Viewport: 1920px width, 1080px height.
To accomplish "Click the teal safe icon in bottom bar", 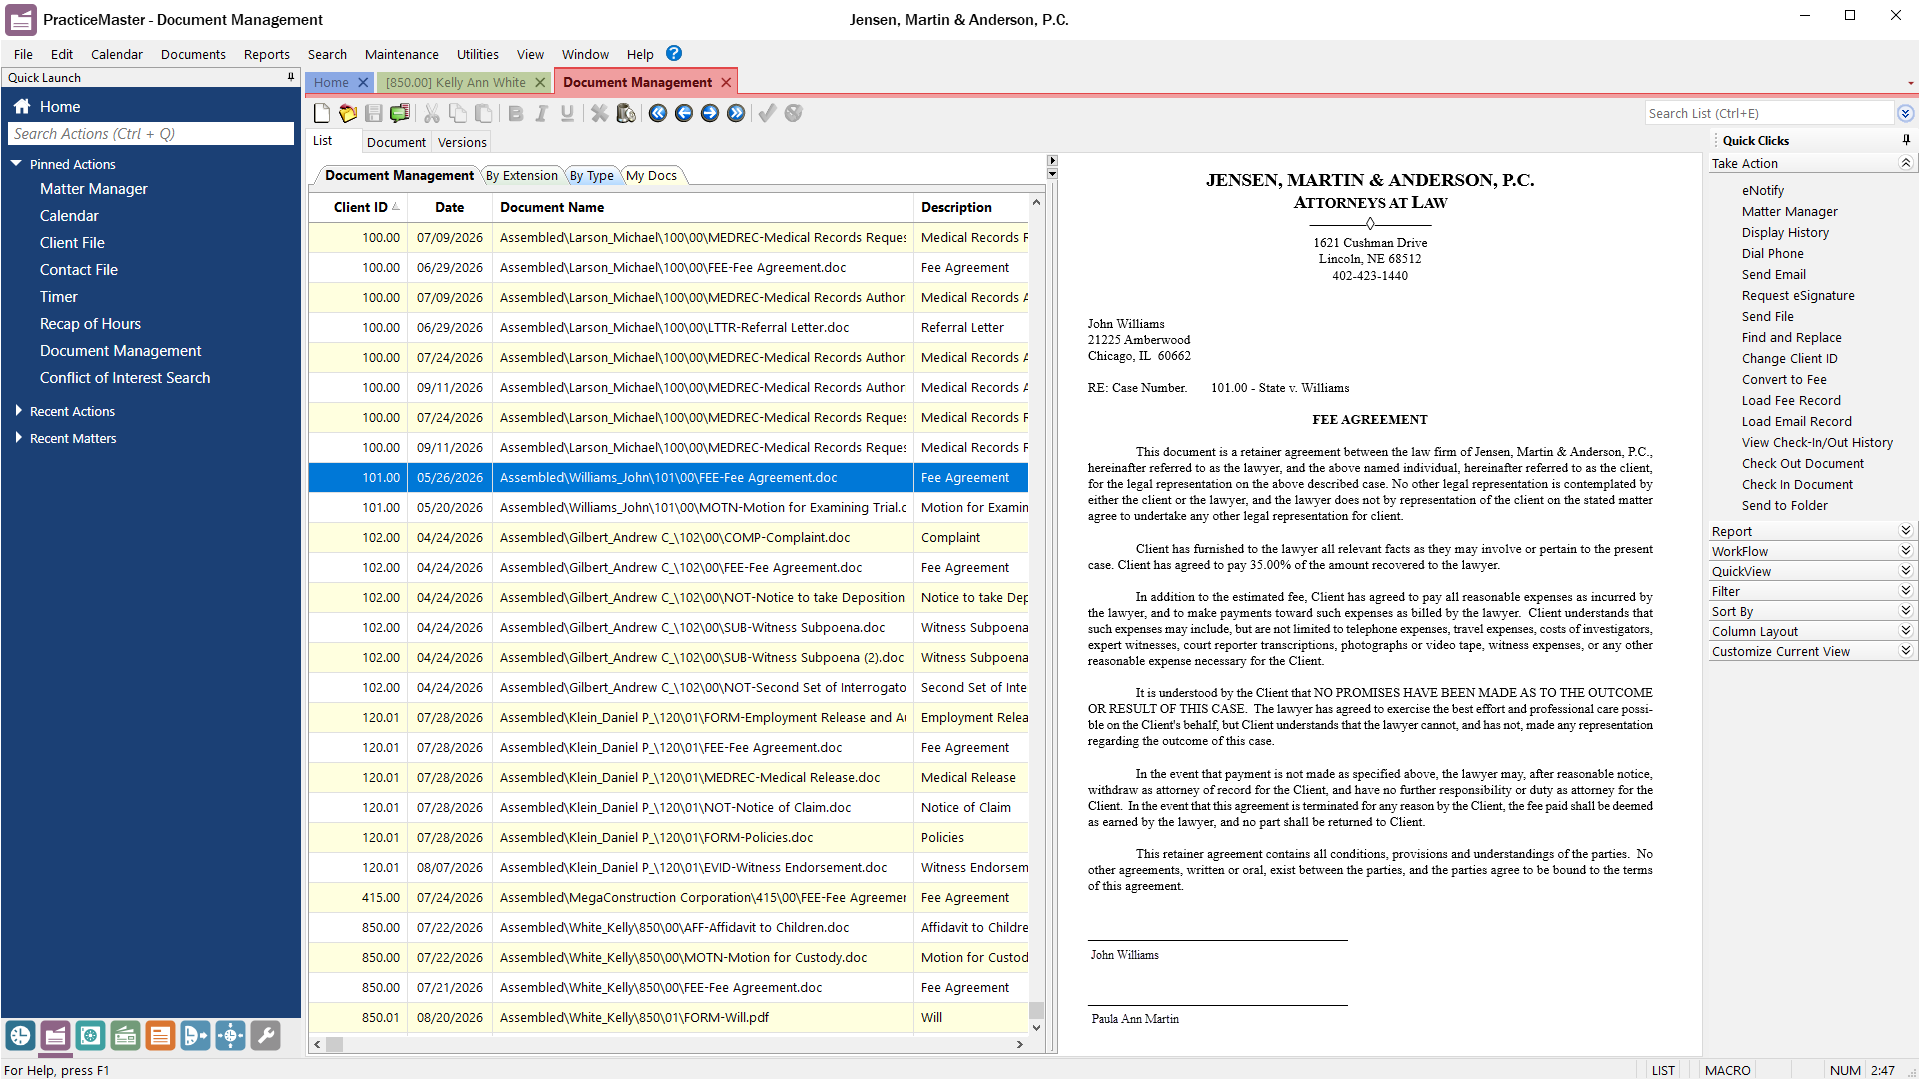I will [90, 1036].
